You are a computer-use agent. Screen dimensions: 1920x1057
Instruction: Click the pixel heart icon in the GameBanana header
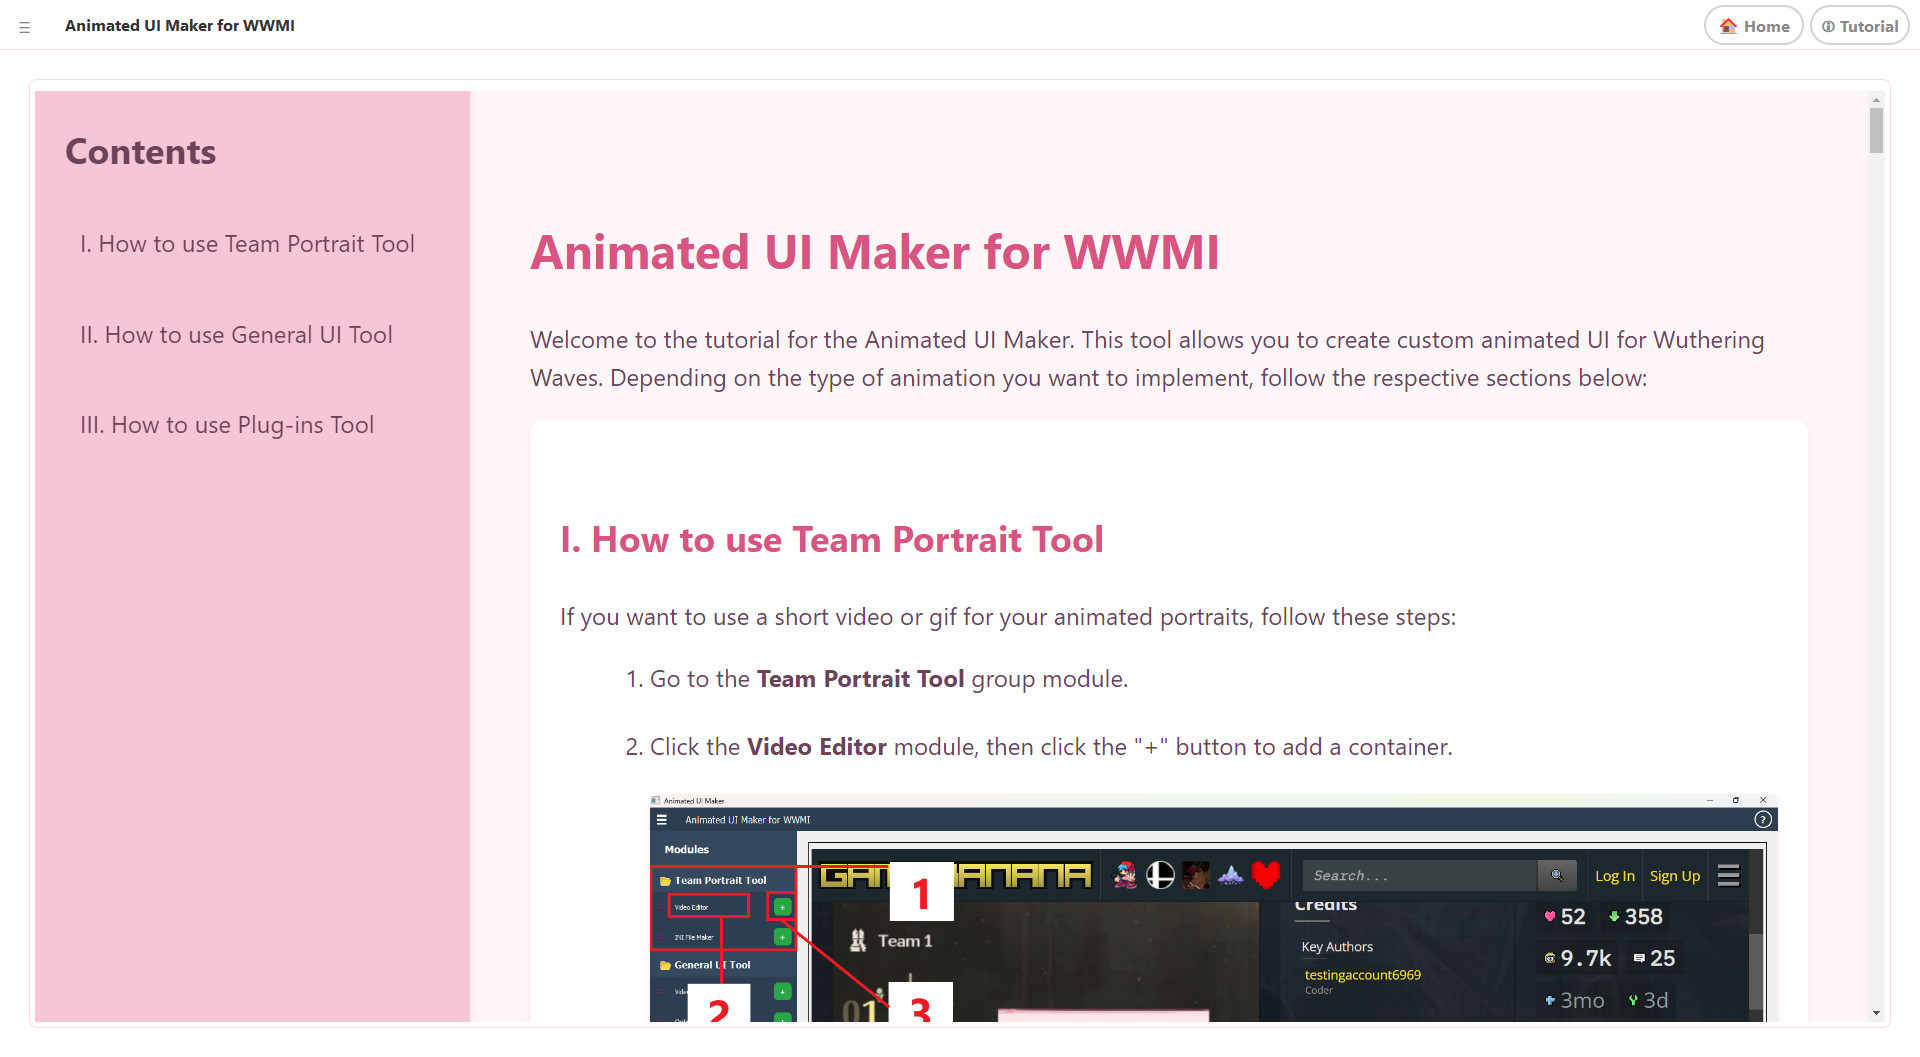(x=1265, y=875)
